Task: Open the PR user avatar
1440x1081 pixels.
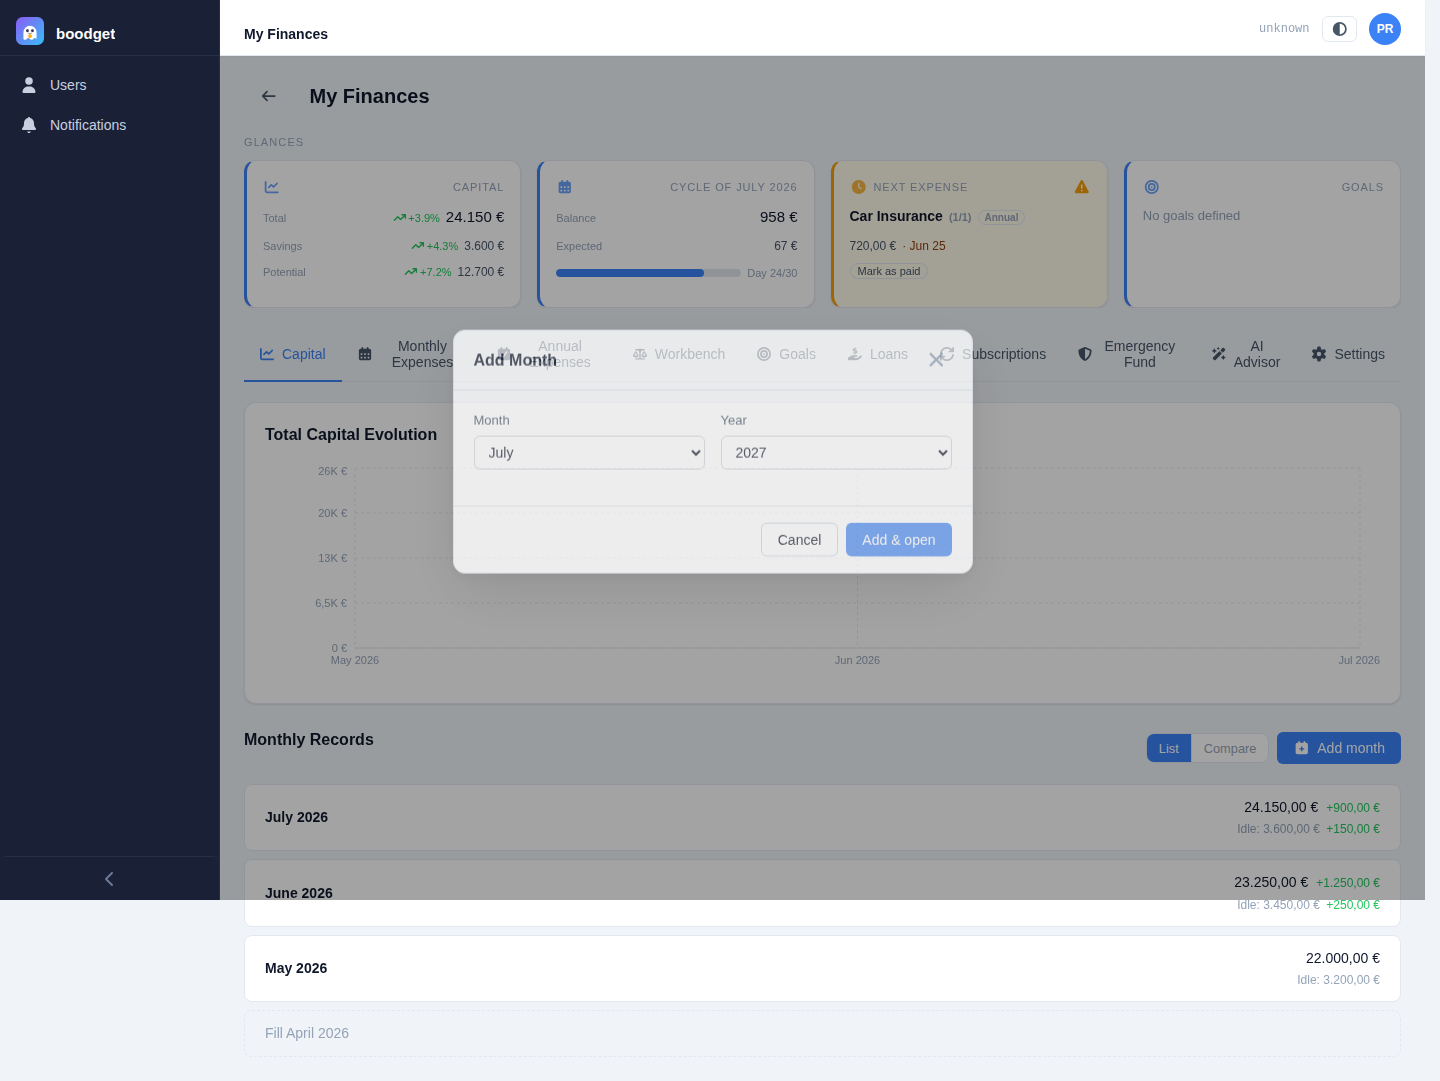Action: (x=1385, y=29)
